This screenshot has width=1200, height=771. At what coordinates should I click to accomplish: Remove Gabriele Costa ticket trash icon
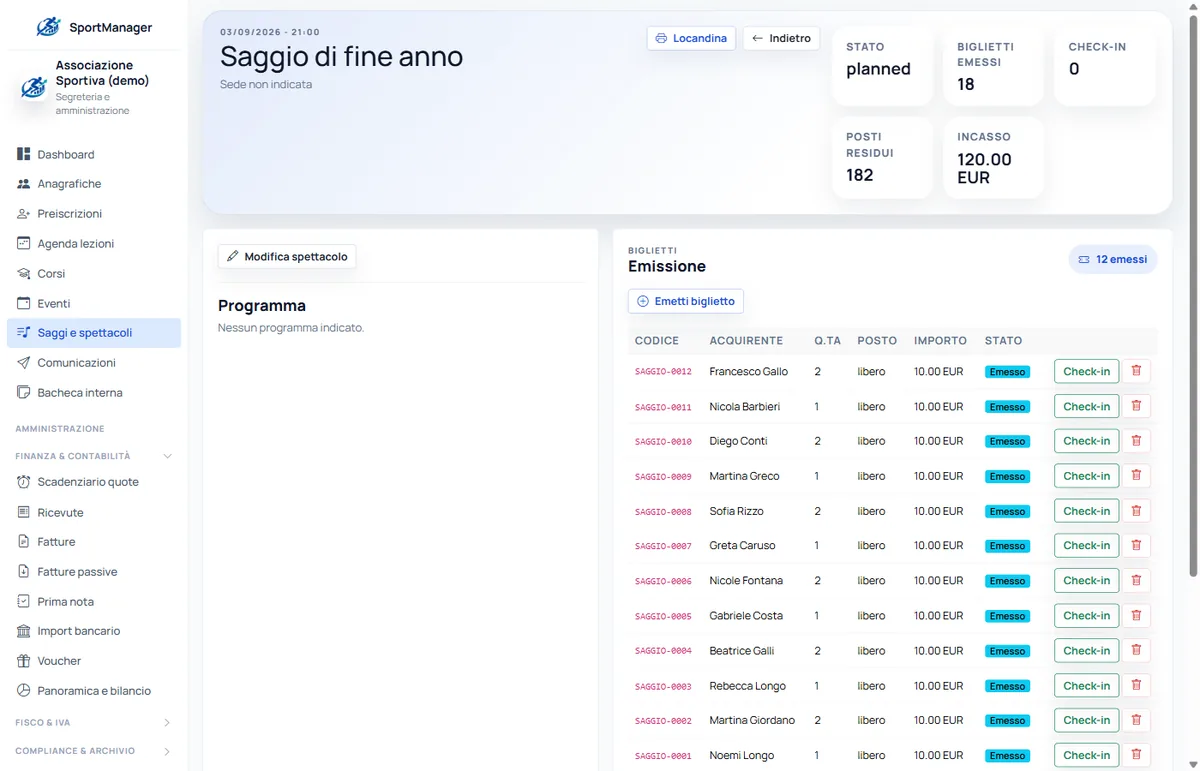(x=1136, y=615)
